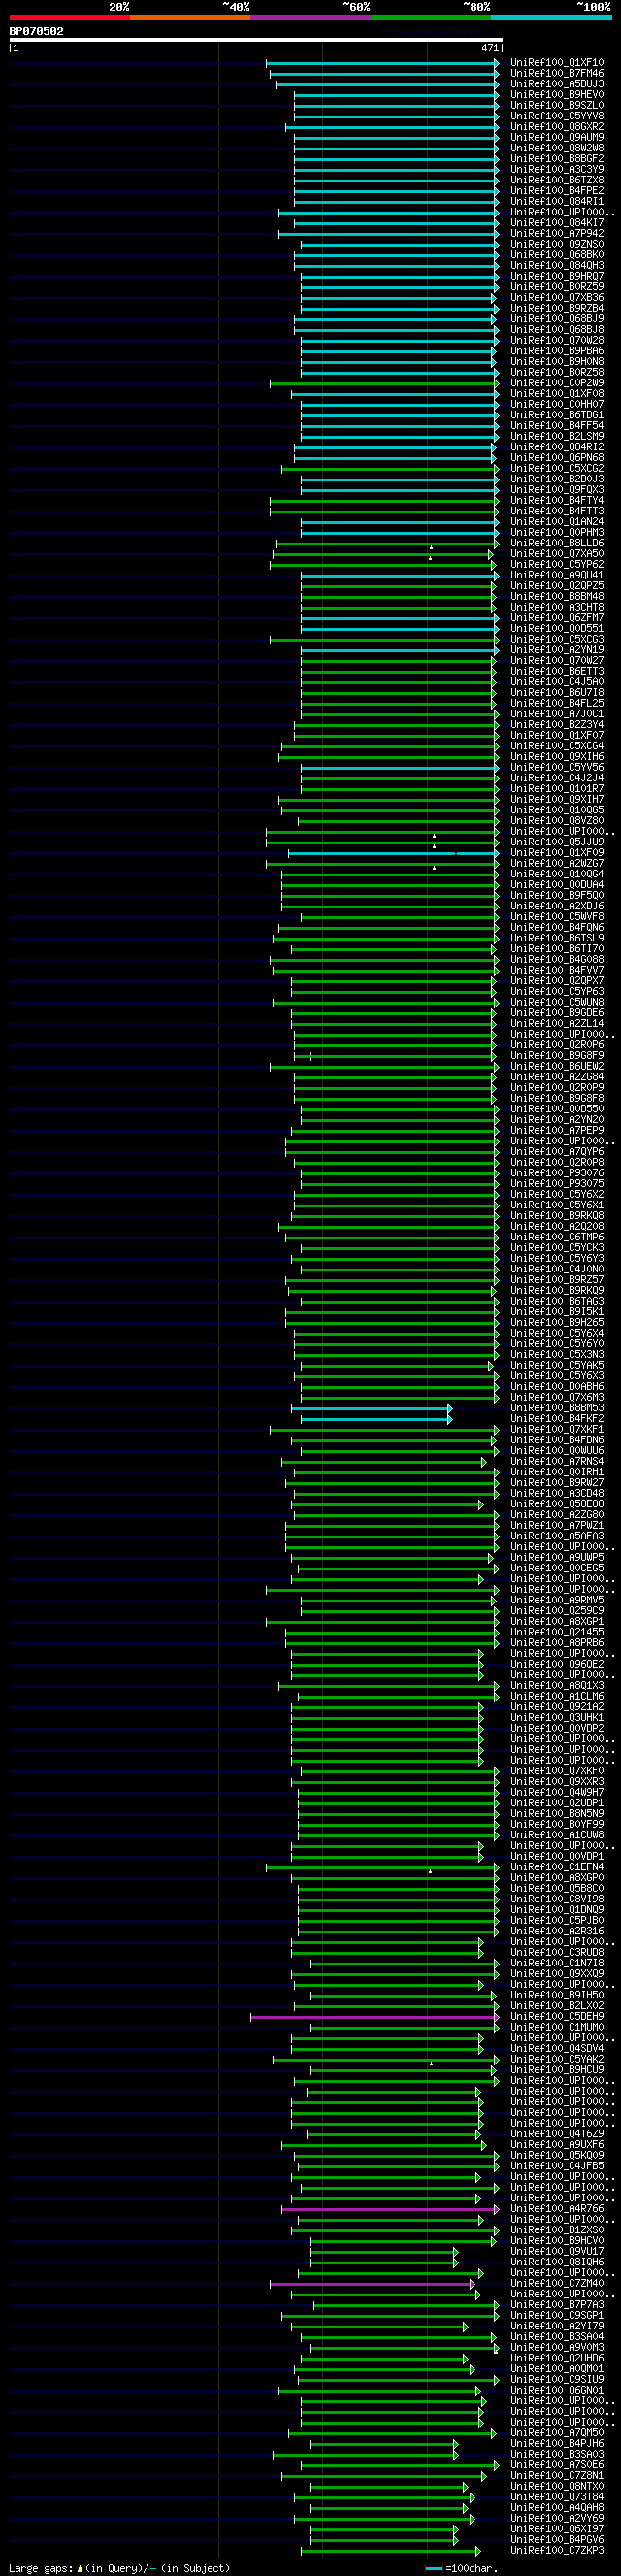Image resolution: width=621 pixels, height=2576 pixels.
Task: Click the Large gaps legend text
Action: click(x=119, y=2568)
